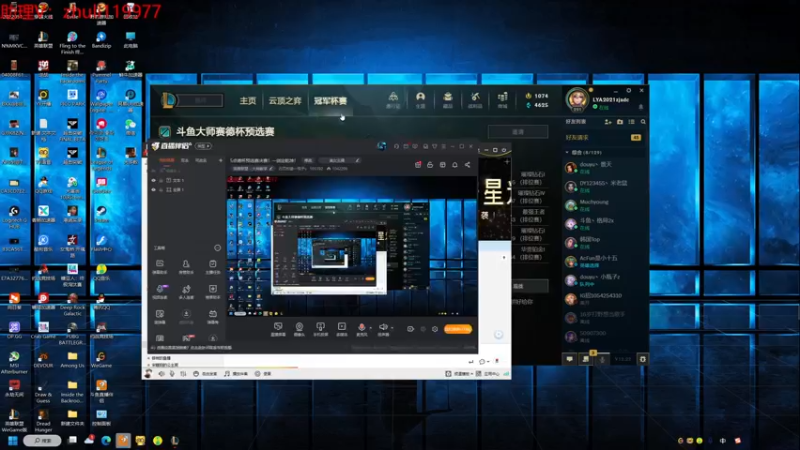Image resolution: width=800 pixels, height=450 pixels.
Task: Click the bell-shaped icon in toolbox first row
Action: click(186, 266)
